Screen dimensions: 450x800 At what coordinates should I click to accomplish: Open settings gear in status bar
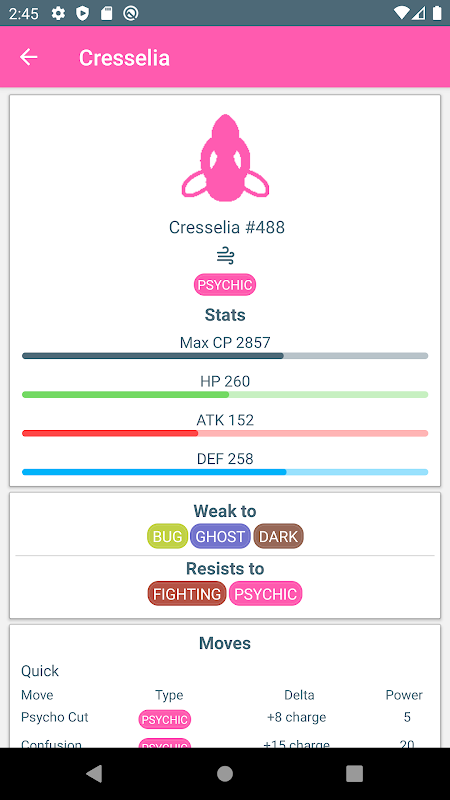click(x=58, y=13)
